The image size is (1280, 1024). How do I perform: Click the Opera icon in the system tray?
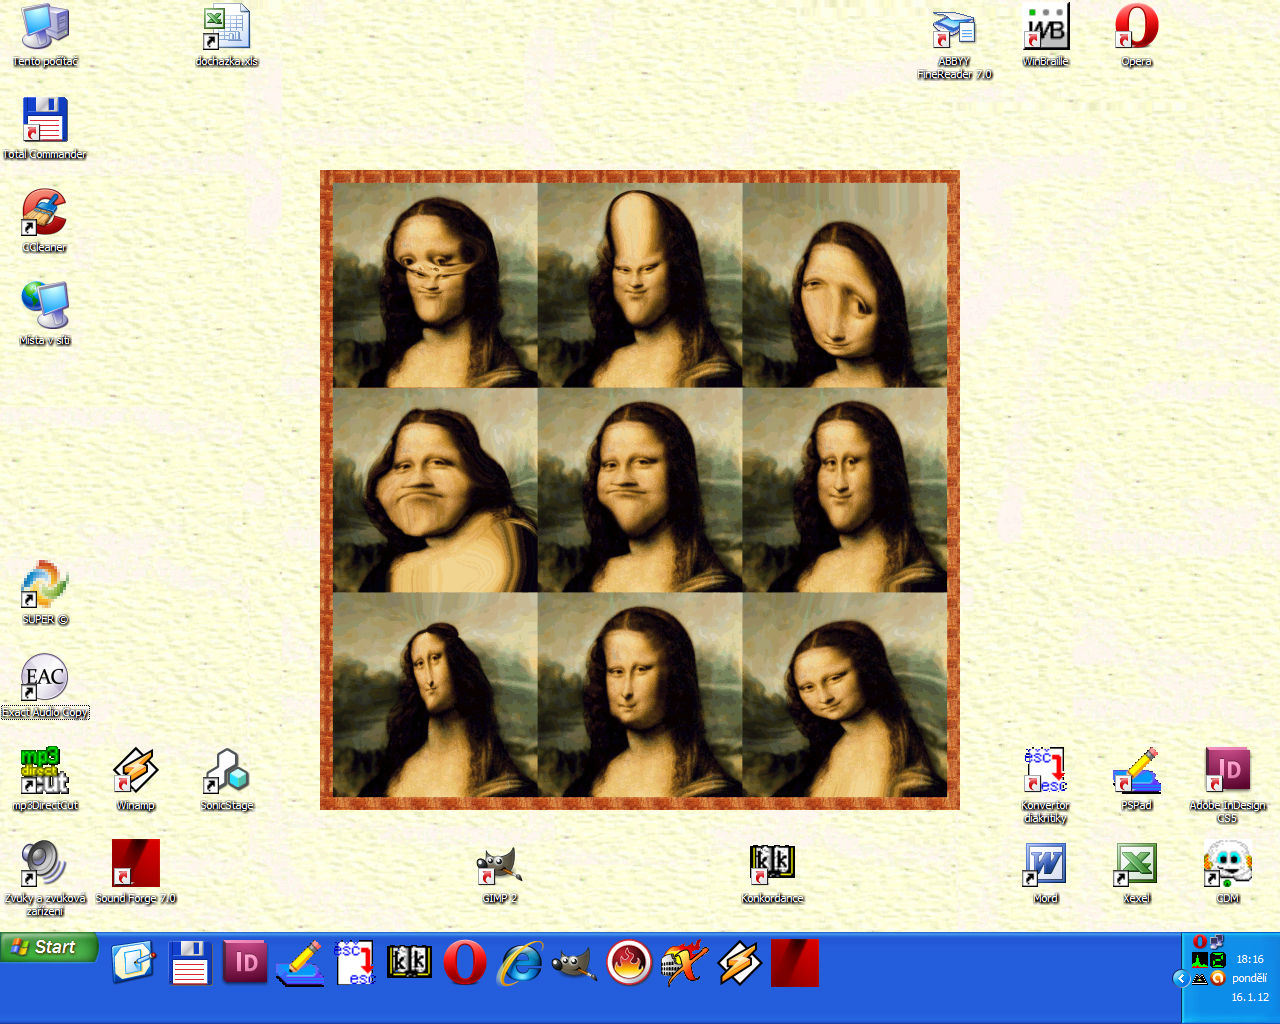point(1200,942)
